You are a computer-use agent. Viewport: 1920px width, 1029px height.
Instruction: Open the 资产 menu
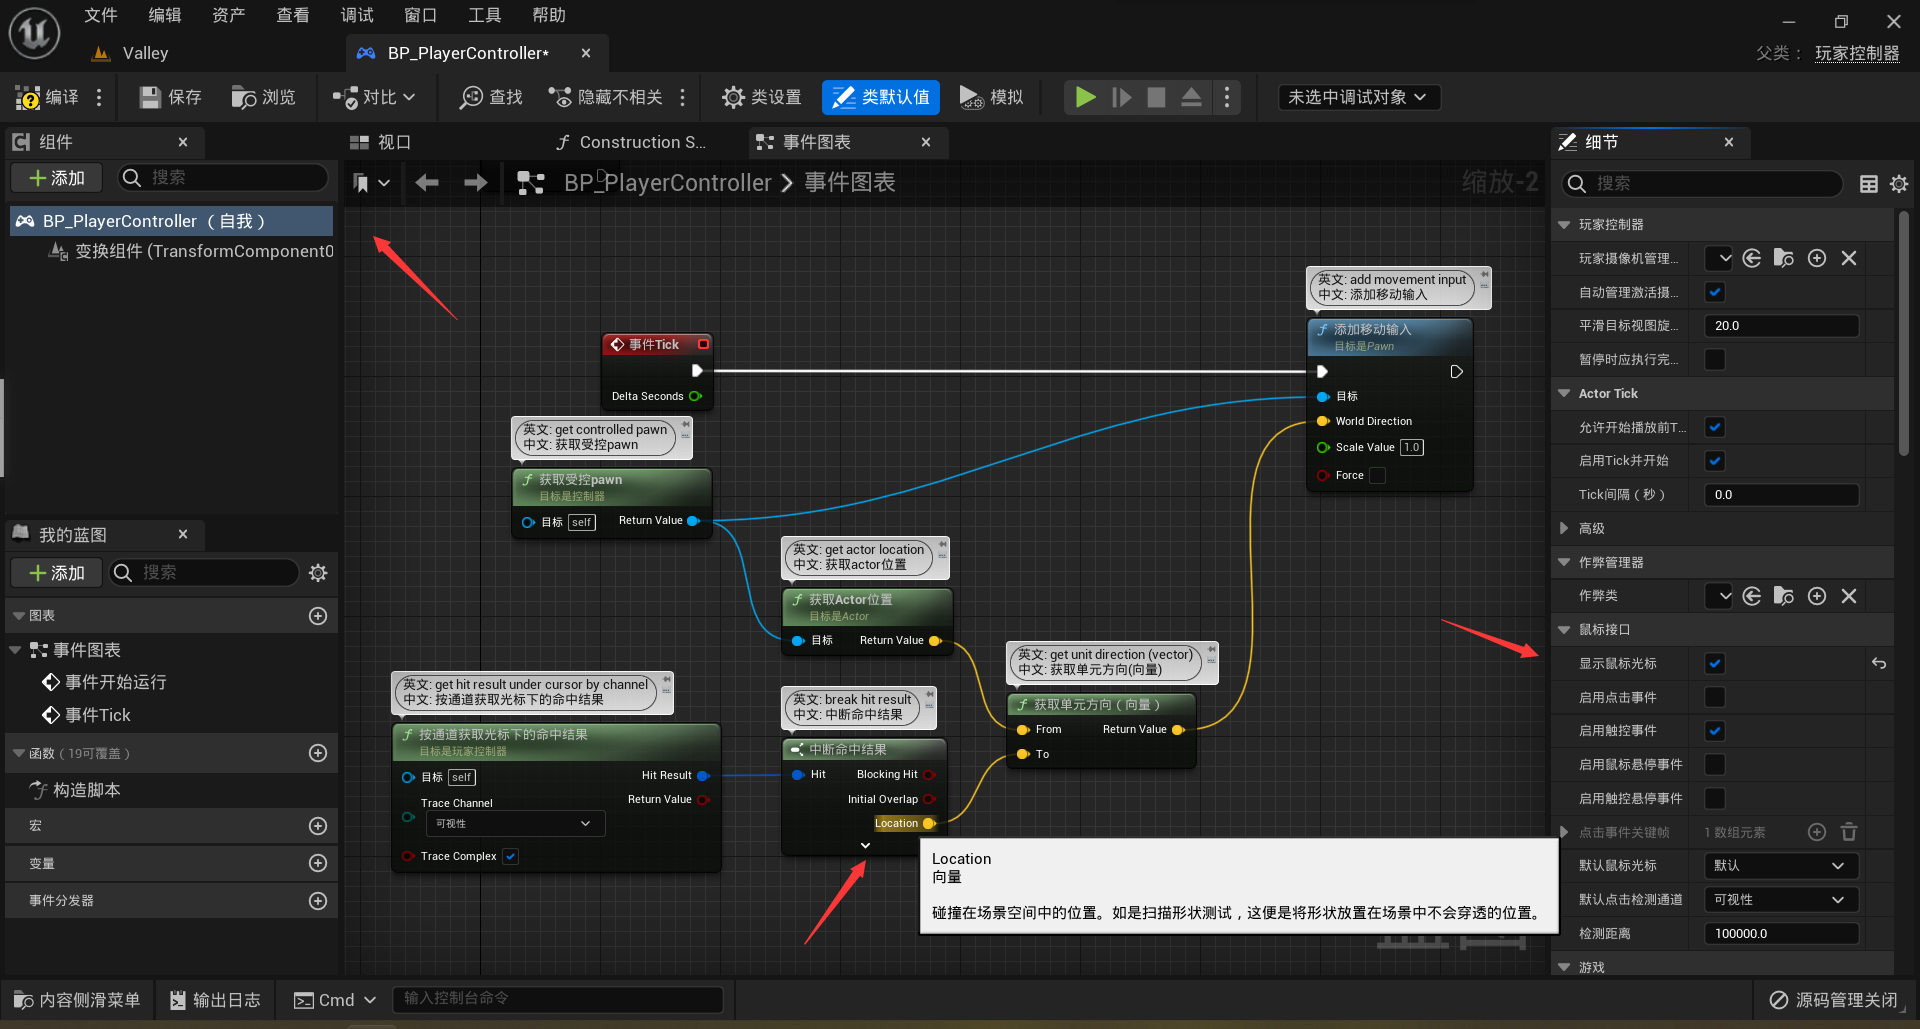click(228, 15)
